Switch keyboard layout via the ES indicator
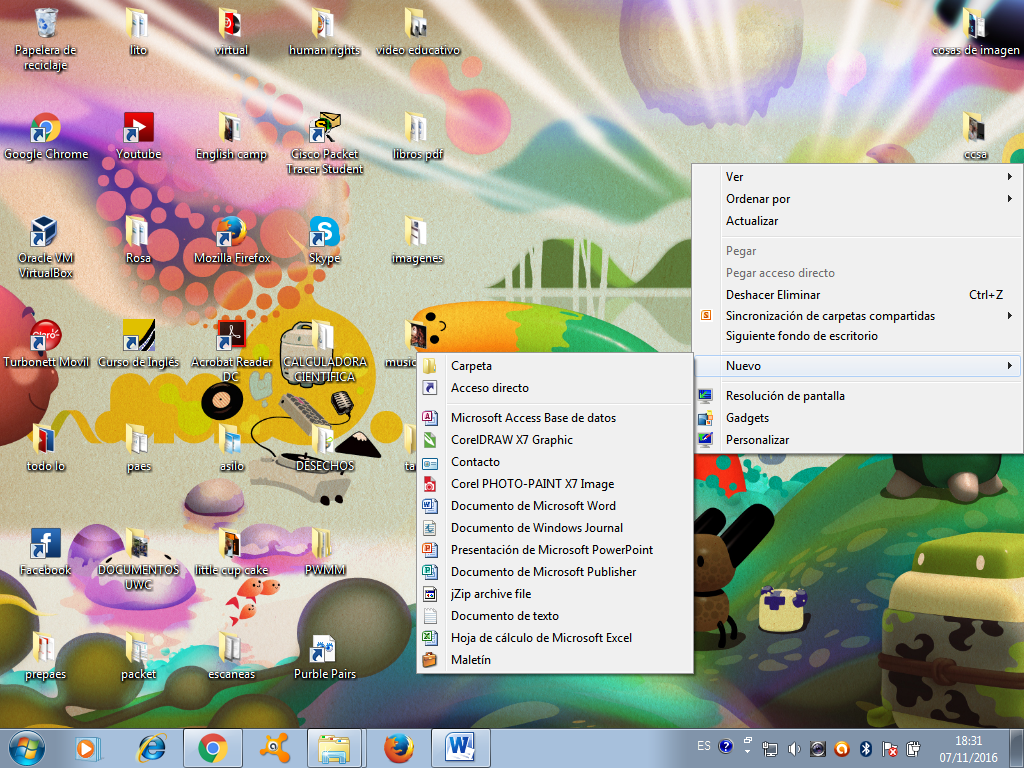This screenshot has width=1024, height=768. (x=703, y=747)
